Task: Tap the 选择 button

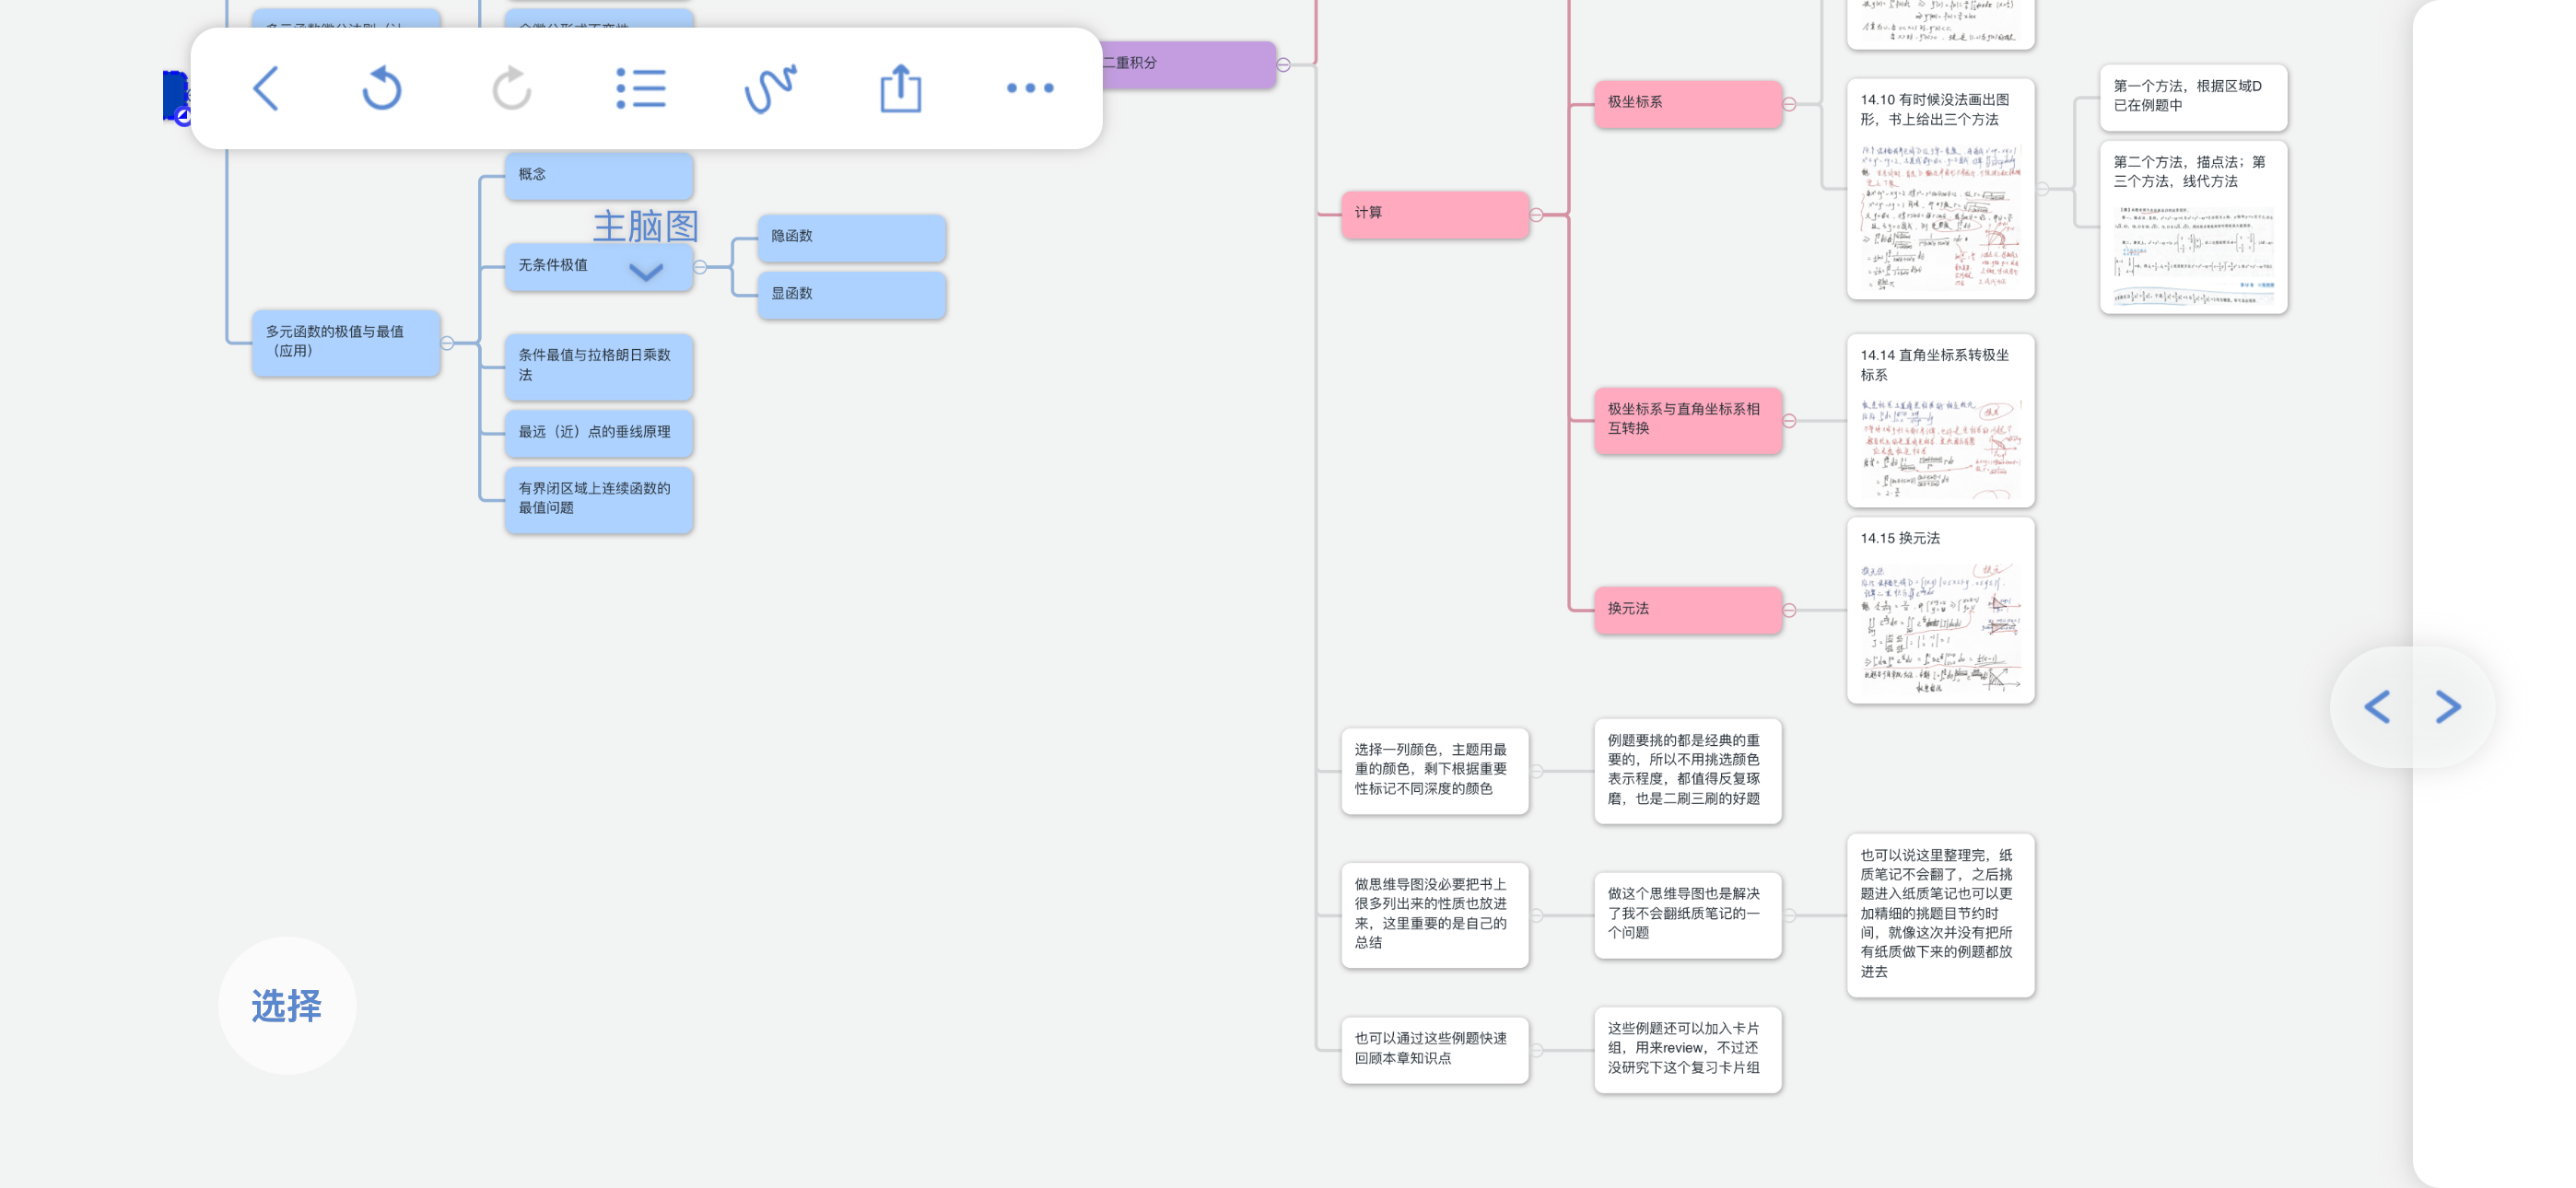Action: [287, 1006]
